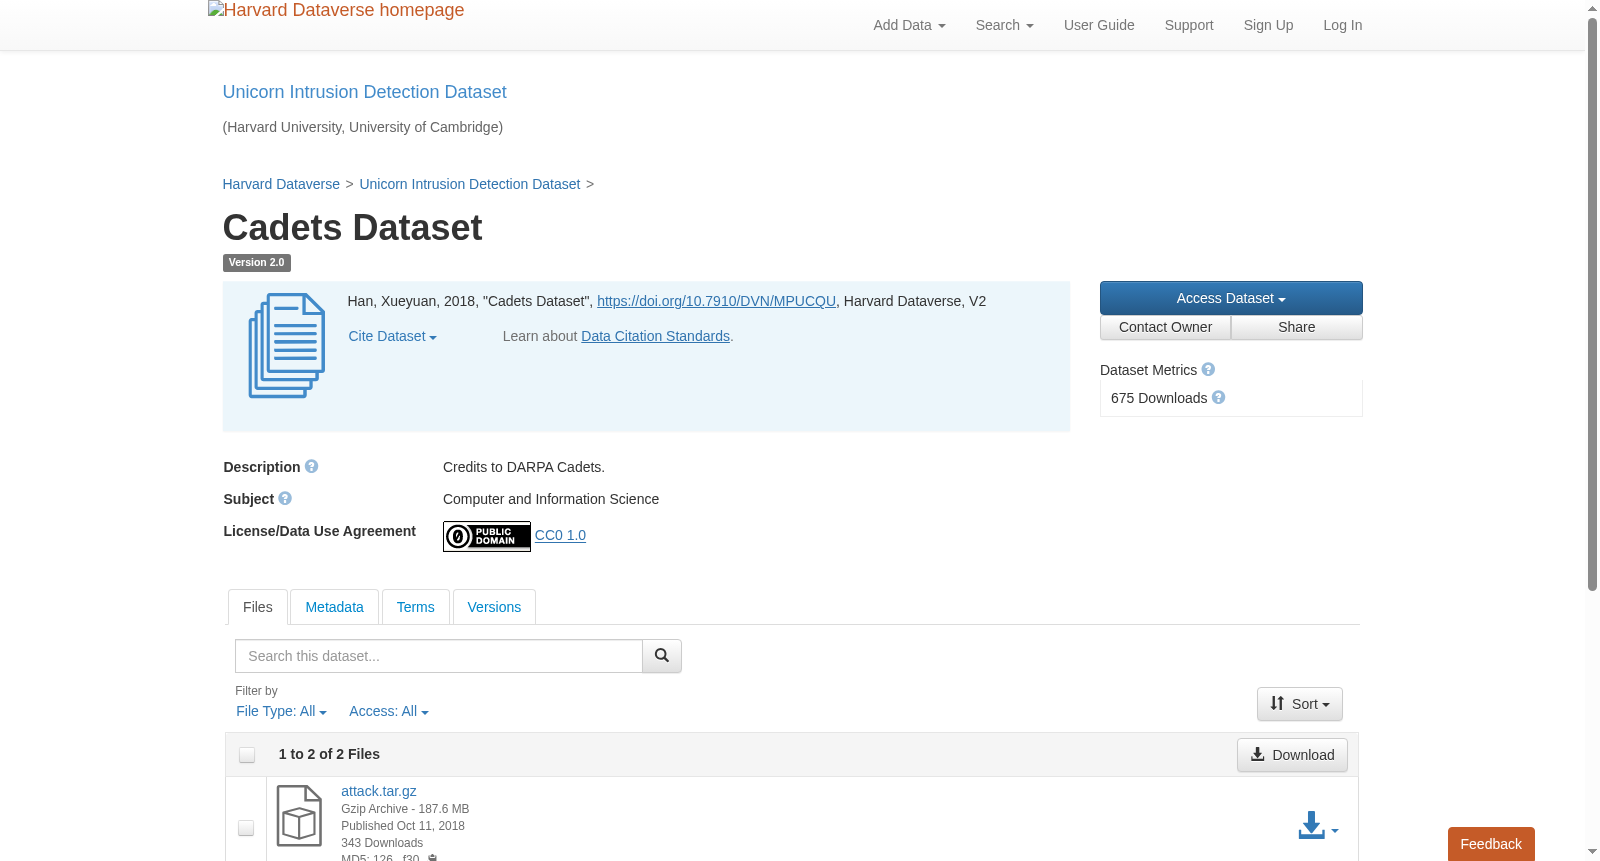Click the magnifier search button

661,656
